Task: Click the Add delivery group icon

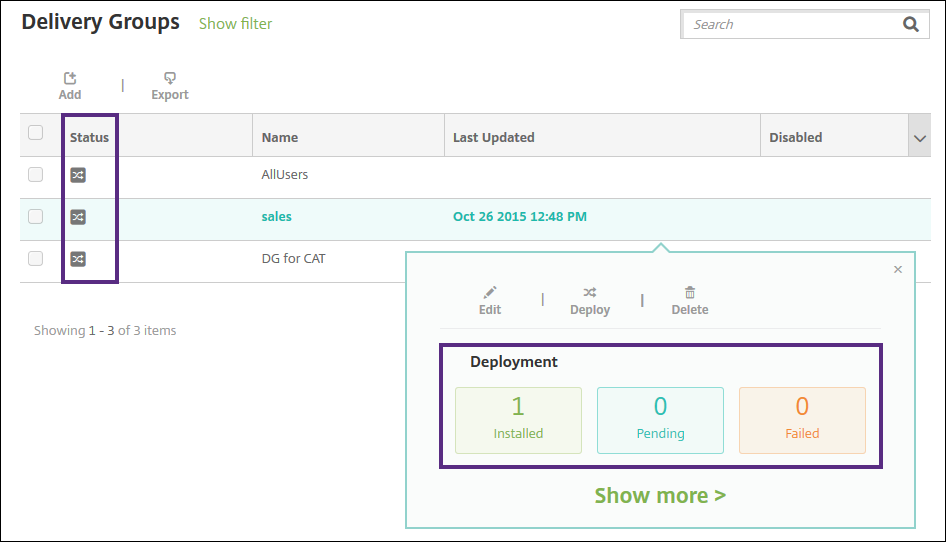Action: pyautogui.click(x=70, y=78)
